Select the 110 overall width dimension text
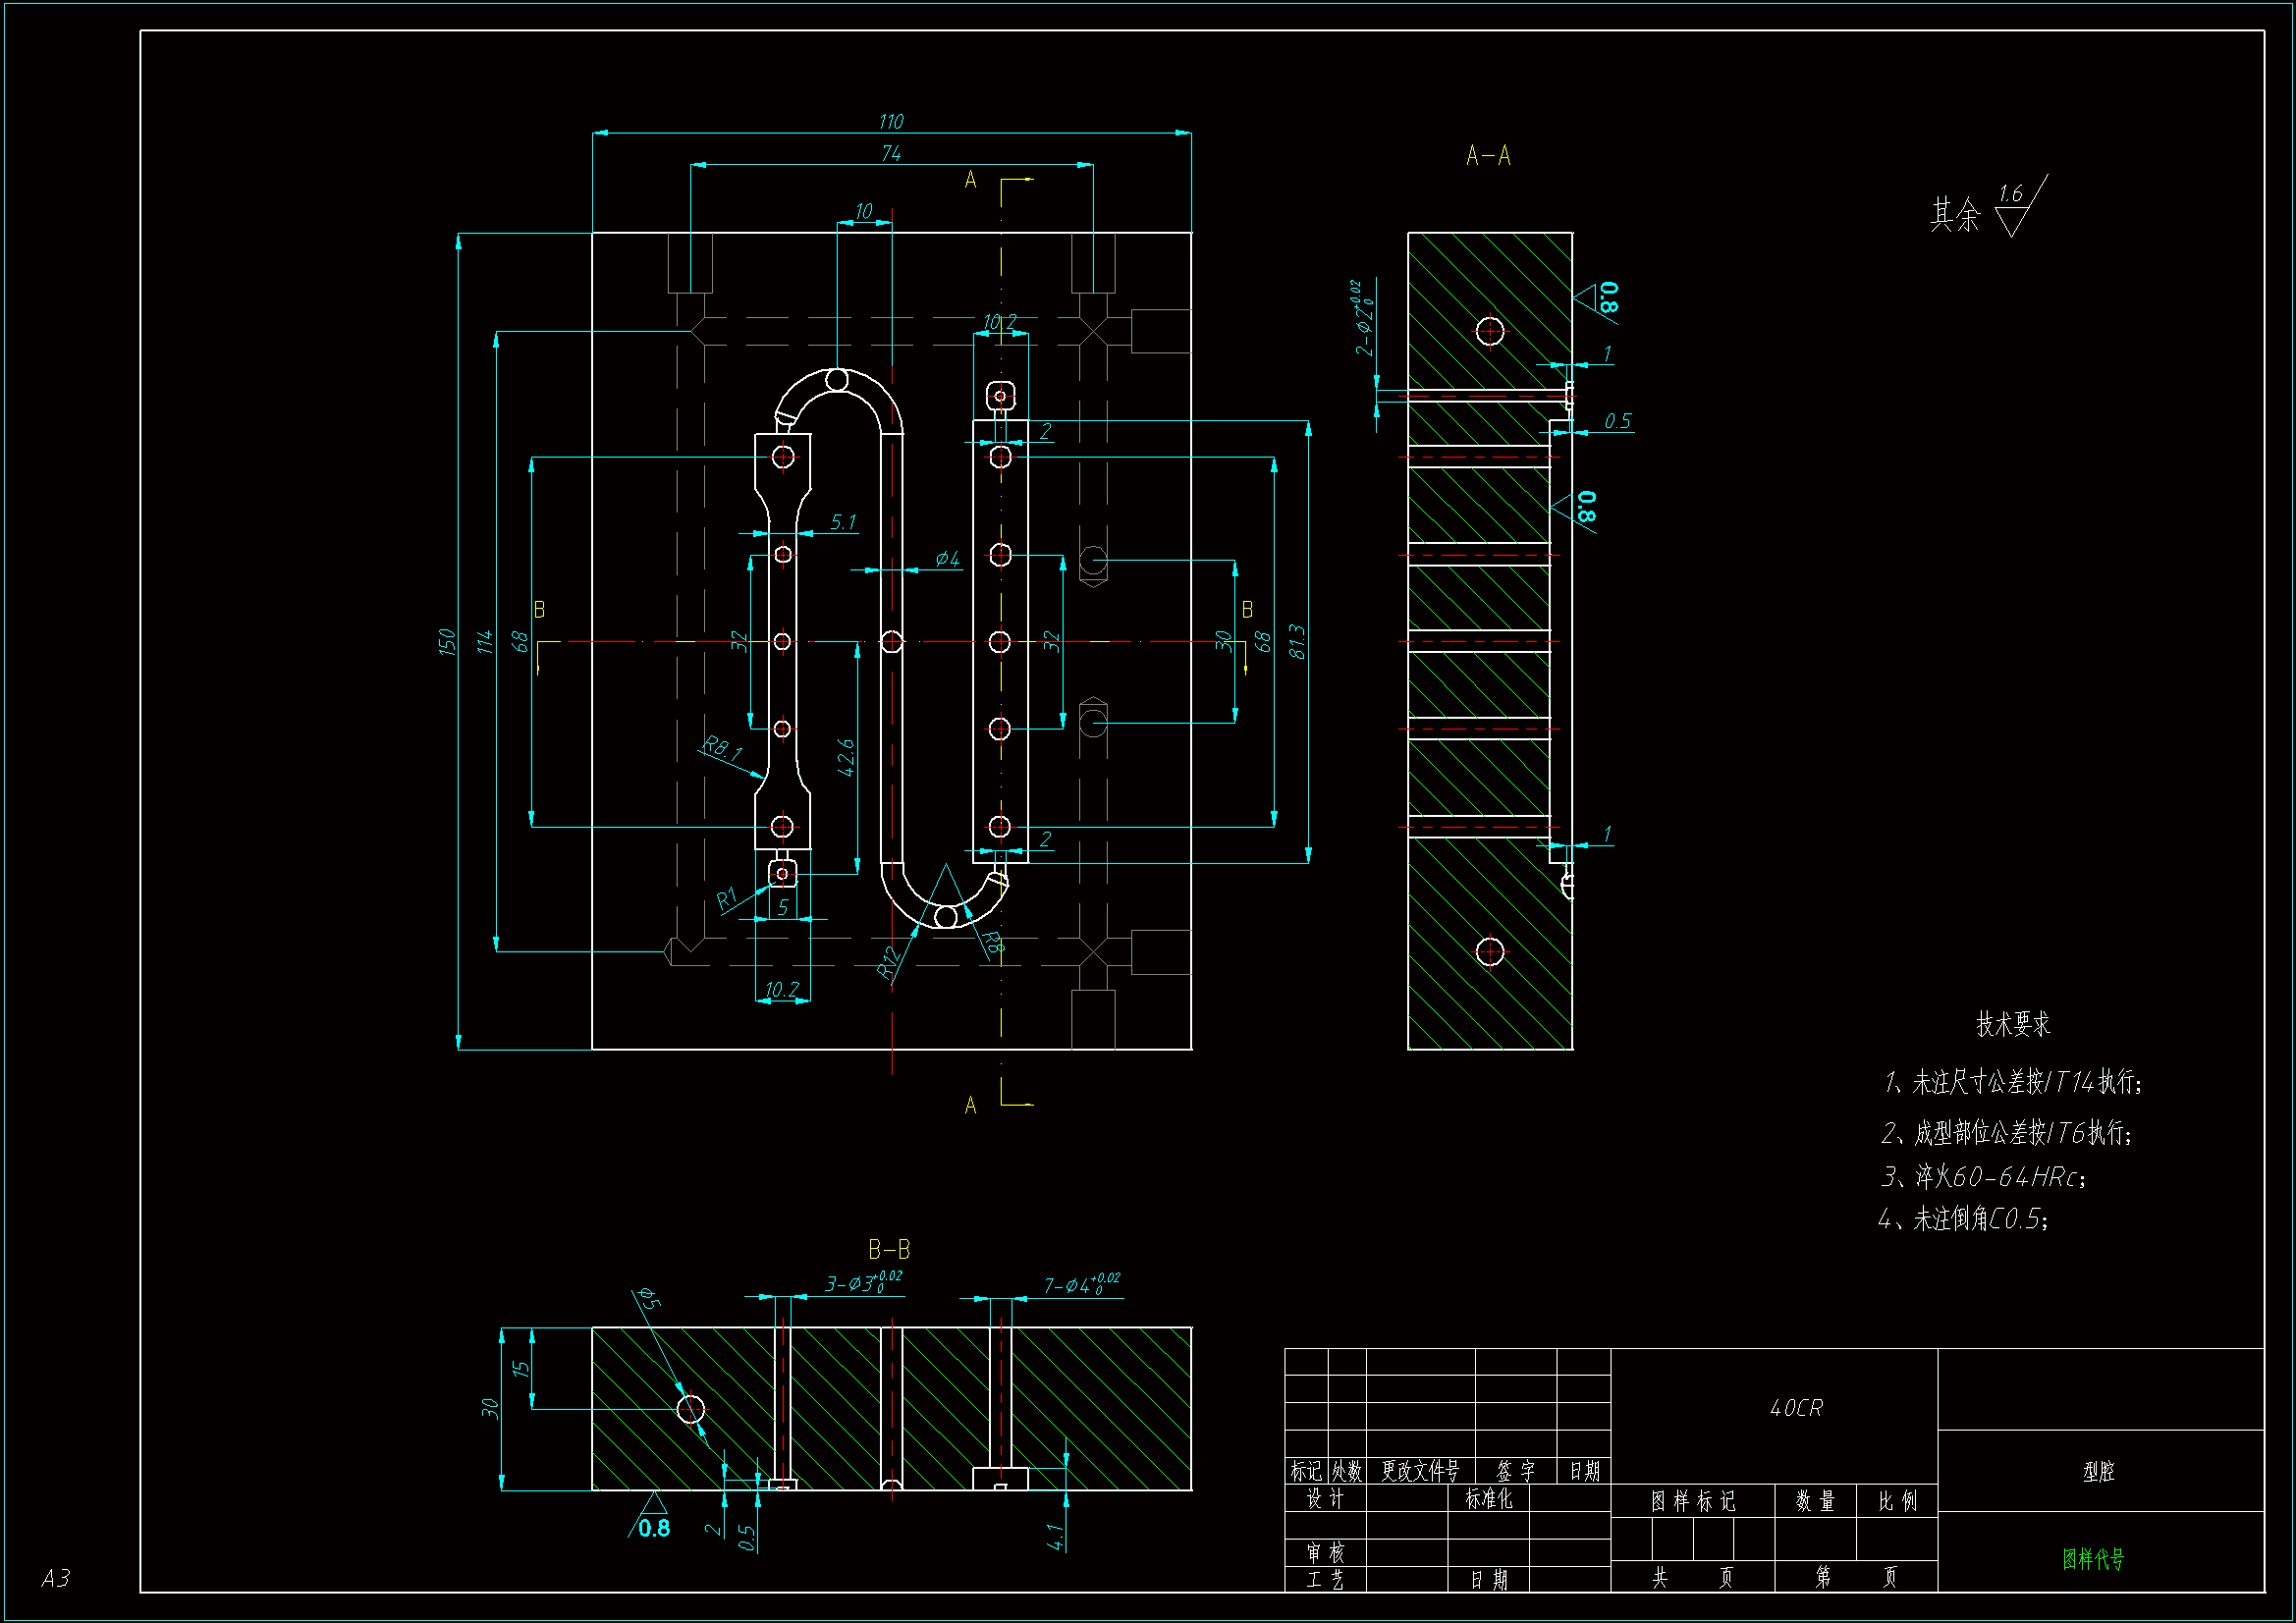This screenshot has height=1623, width=2296. (x=890, y=122)
